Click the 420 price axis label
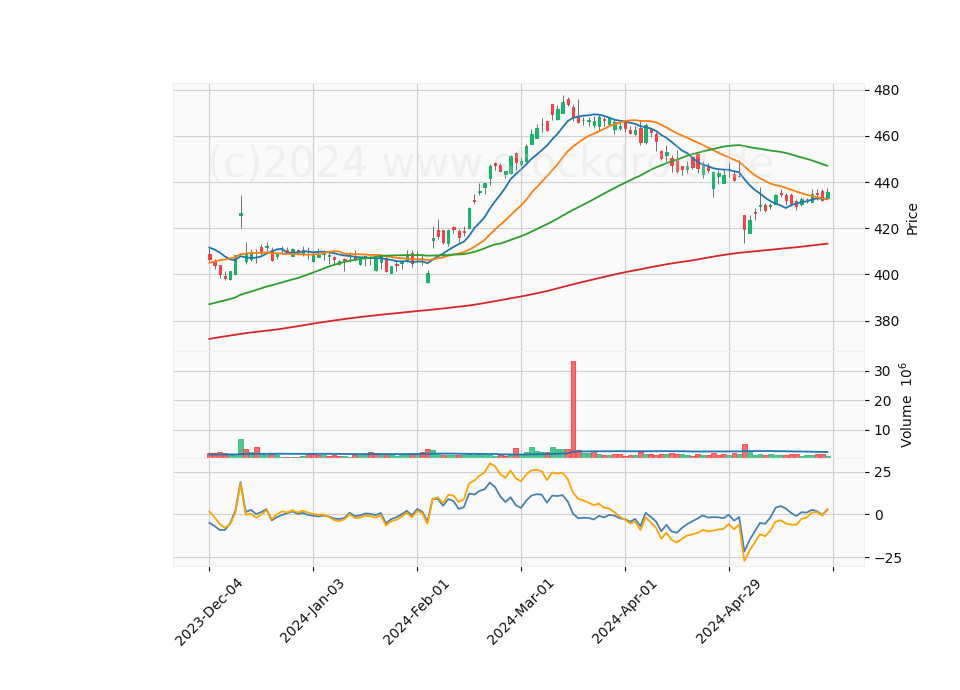960x690 pixels. click(886, 229)
